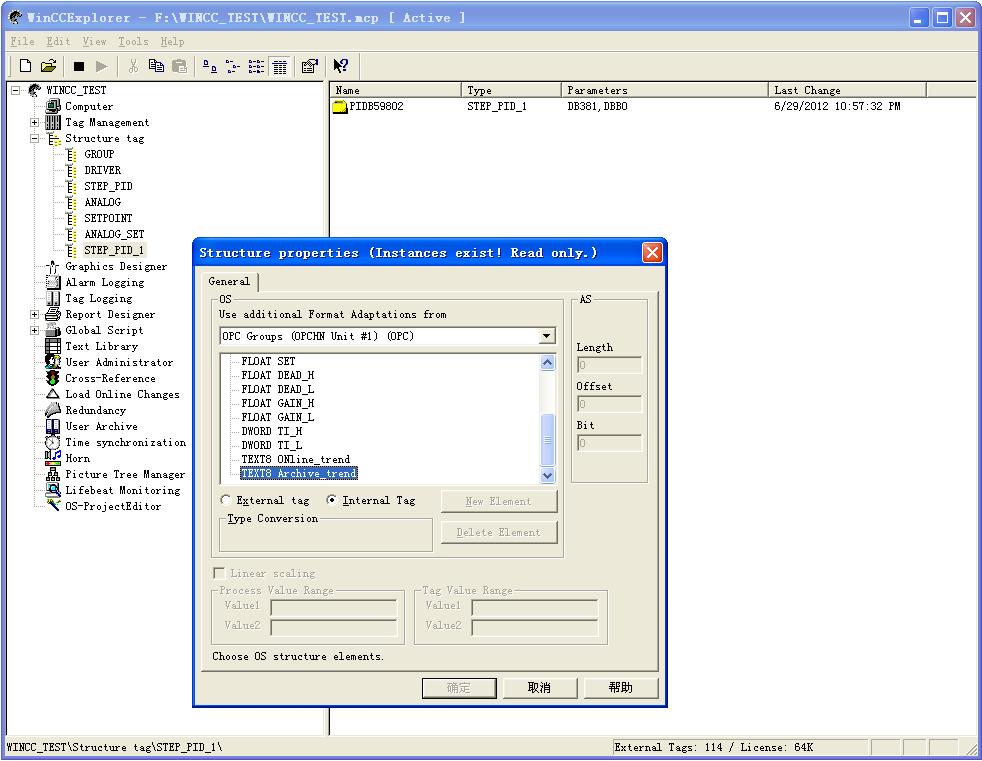The width and height of the screenshot is (982, 761).
Task: Select Horn in project tree
Action: (77, 458)
